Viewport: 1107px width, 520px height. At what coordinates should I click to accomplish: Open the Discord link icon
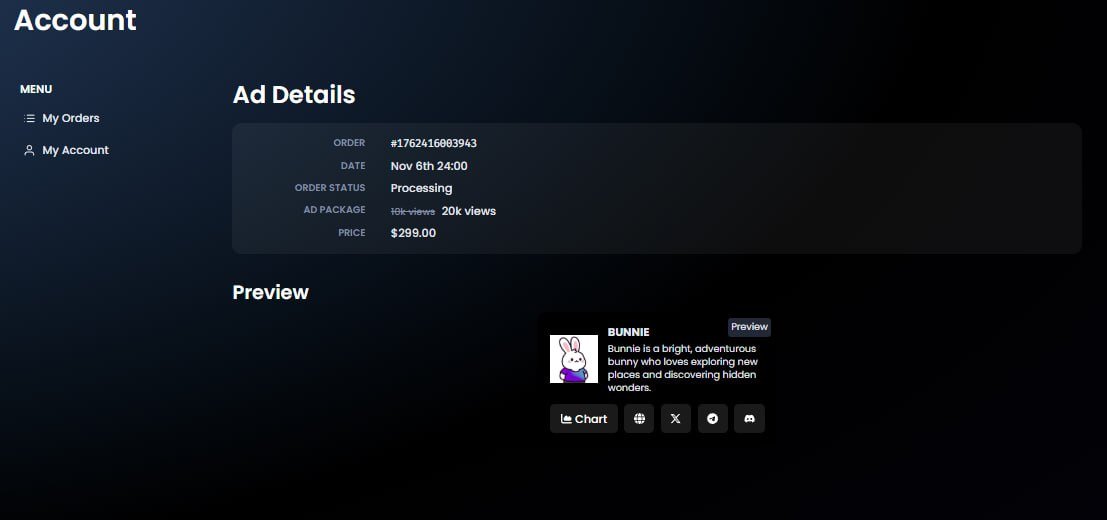(x=749, y=419)
